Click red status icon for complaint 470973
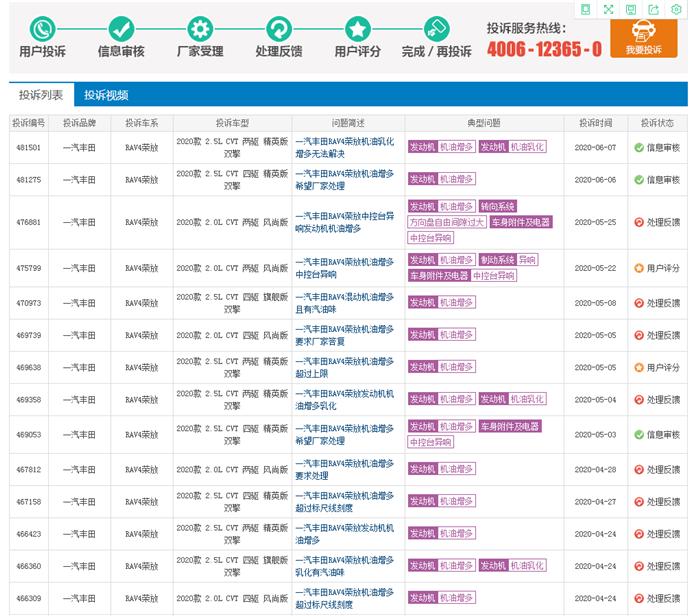Screen dimensions: 700x616 point(639,303)
